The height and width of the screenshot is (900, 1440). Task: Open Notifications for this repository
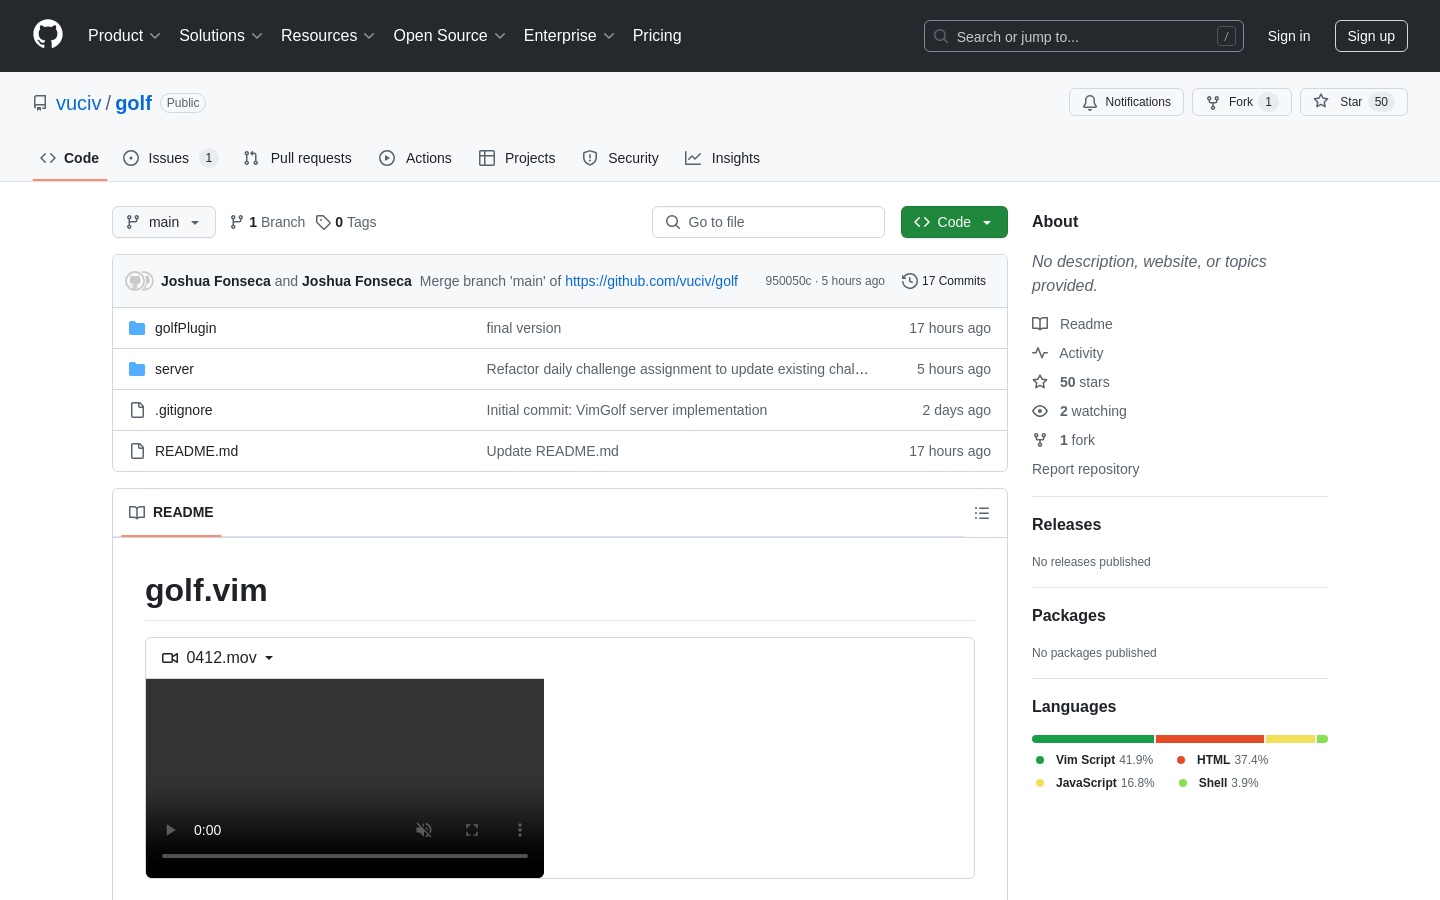point(1126,102)
